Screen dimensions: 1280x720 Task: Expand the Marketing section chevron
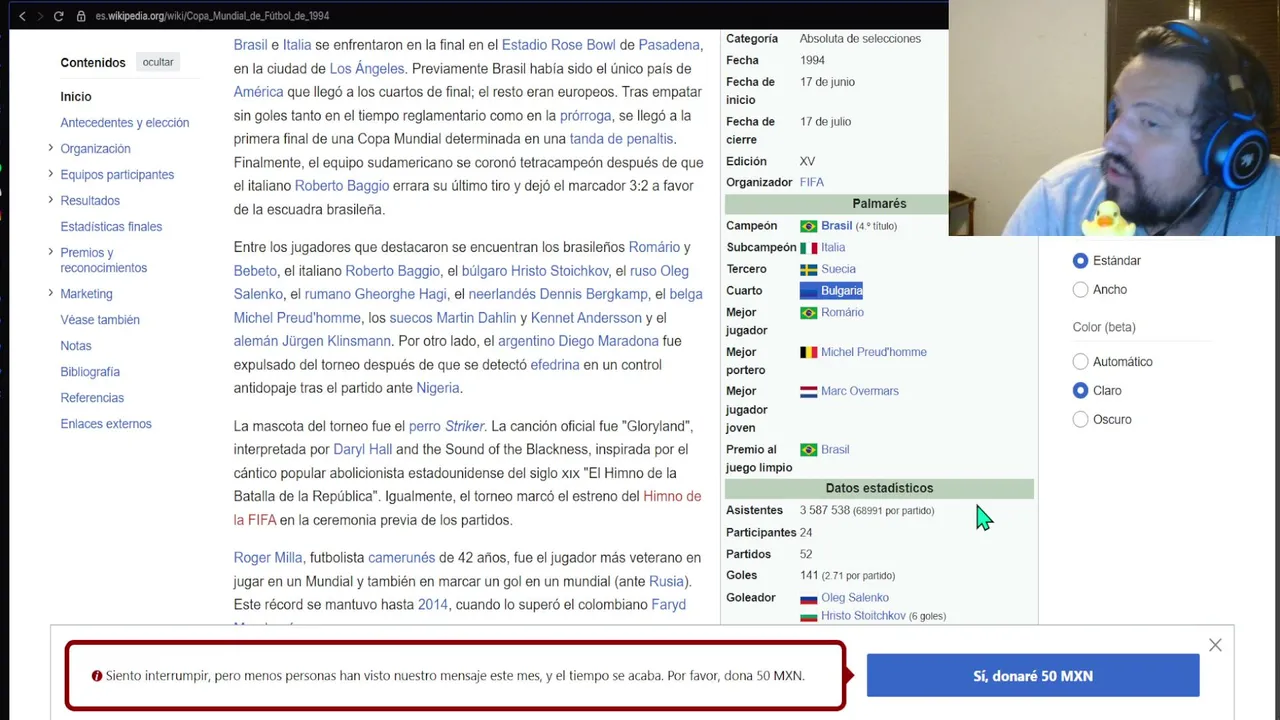(x=50, y=293)
